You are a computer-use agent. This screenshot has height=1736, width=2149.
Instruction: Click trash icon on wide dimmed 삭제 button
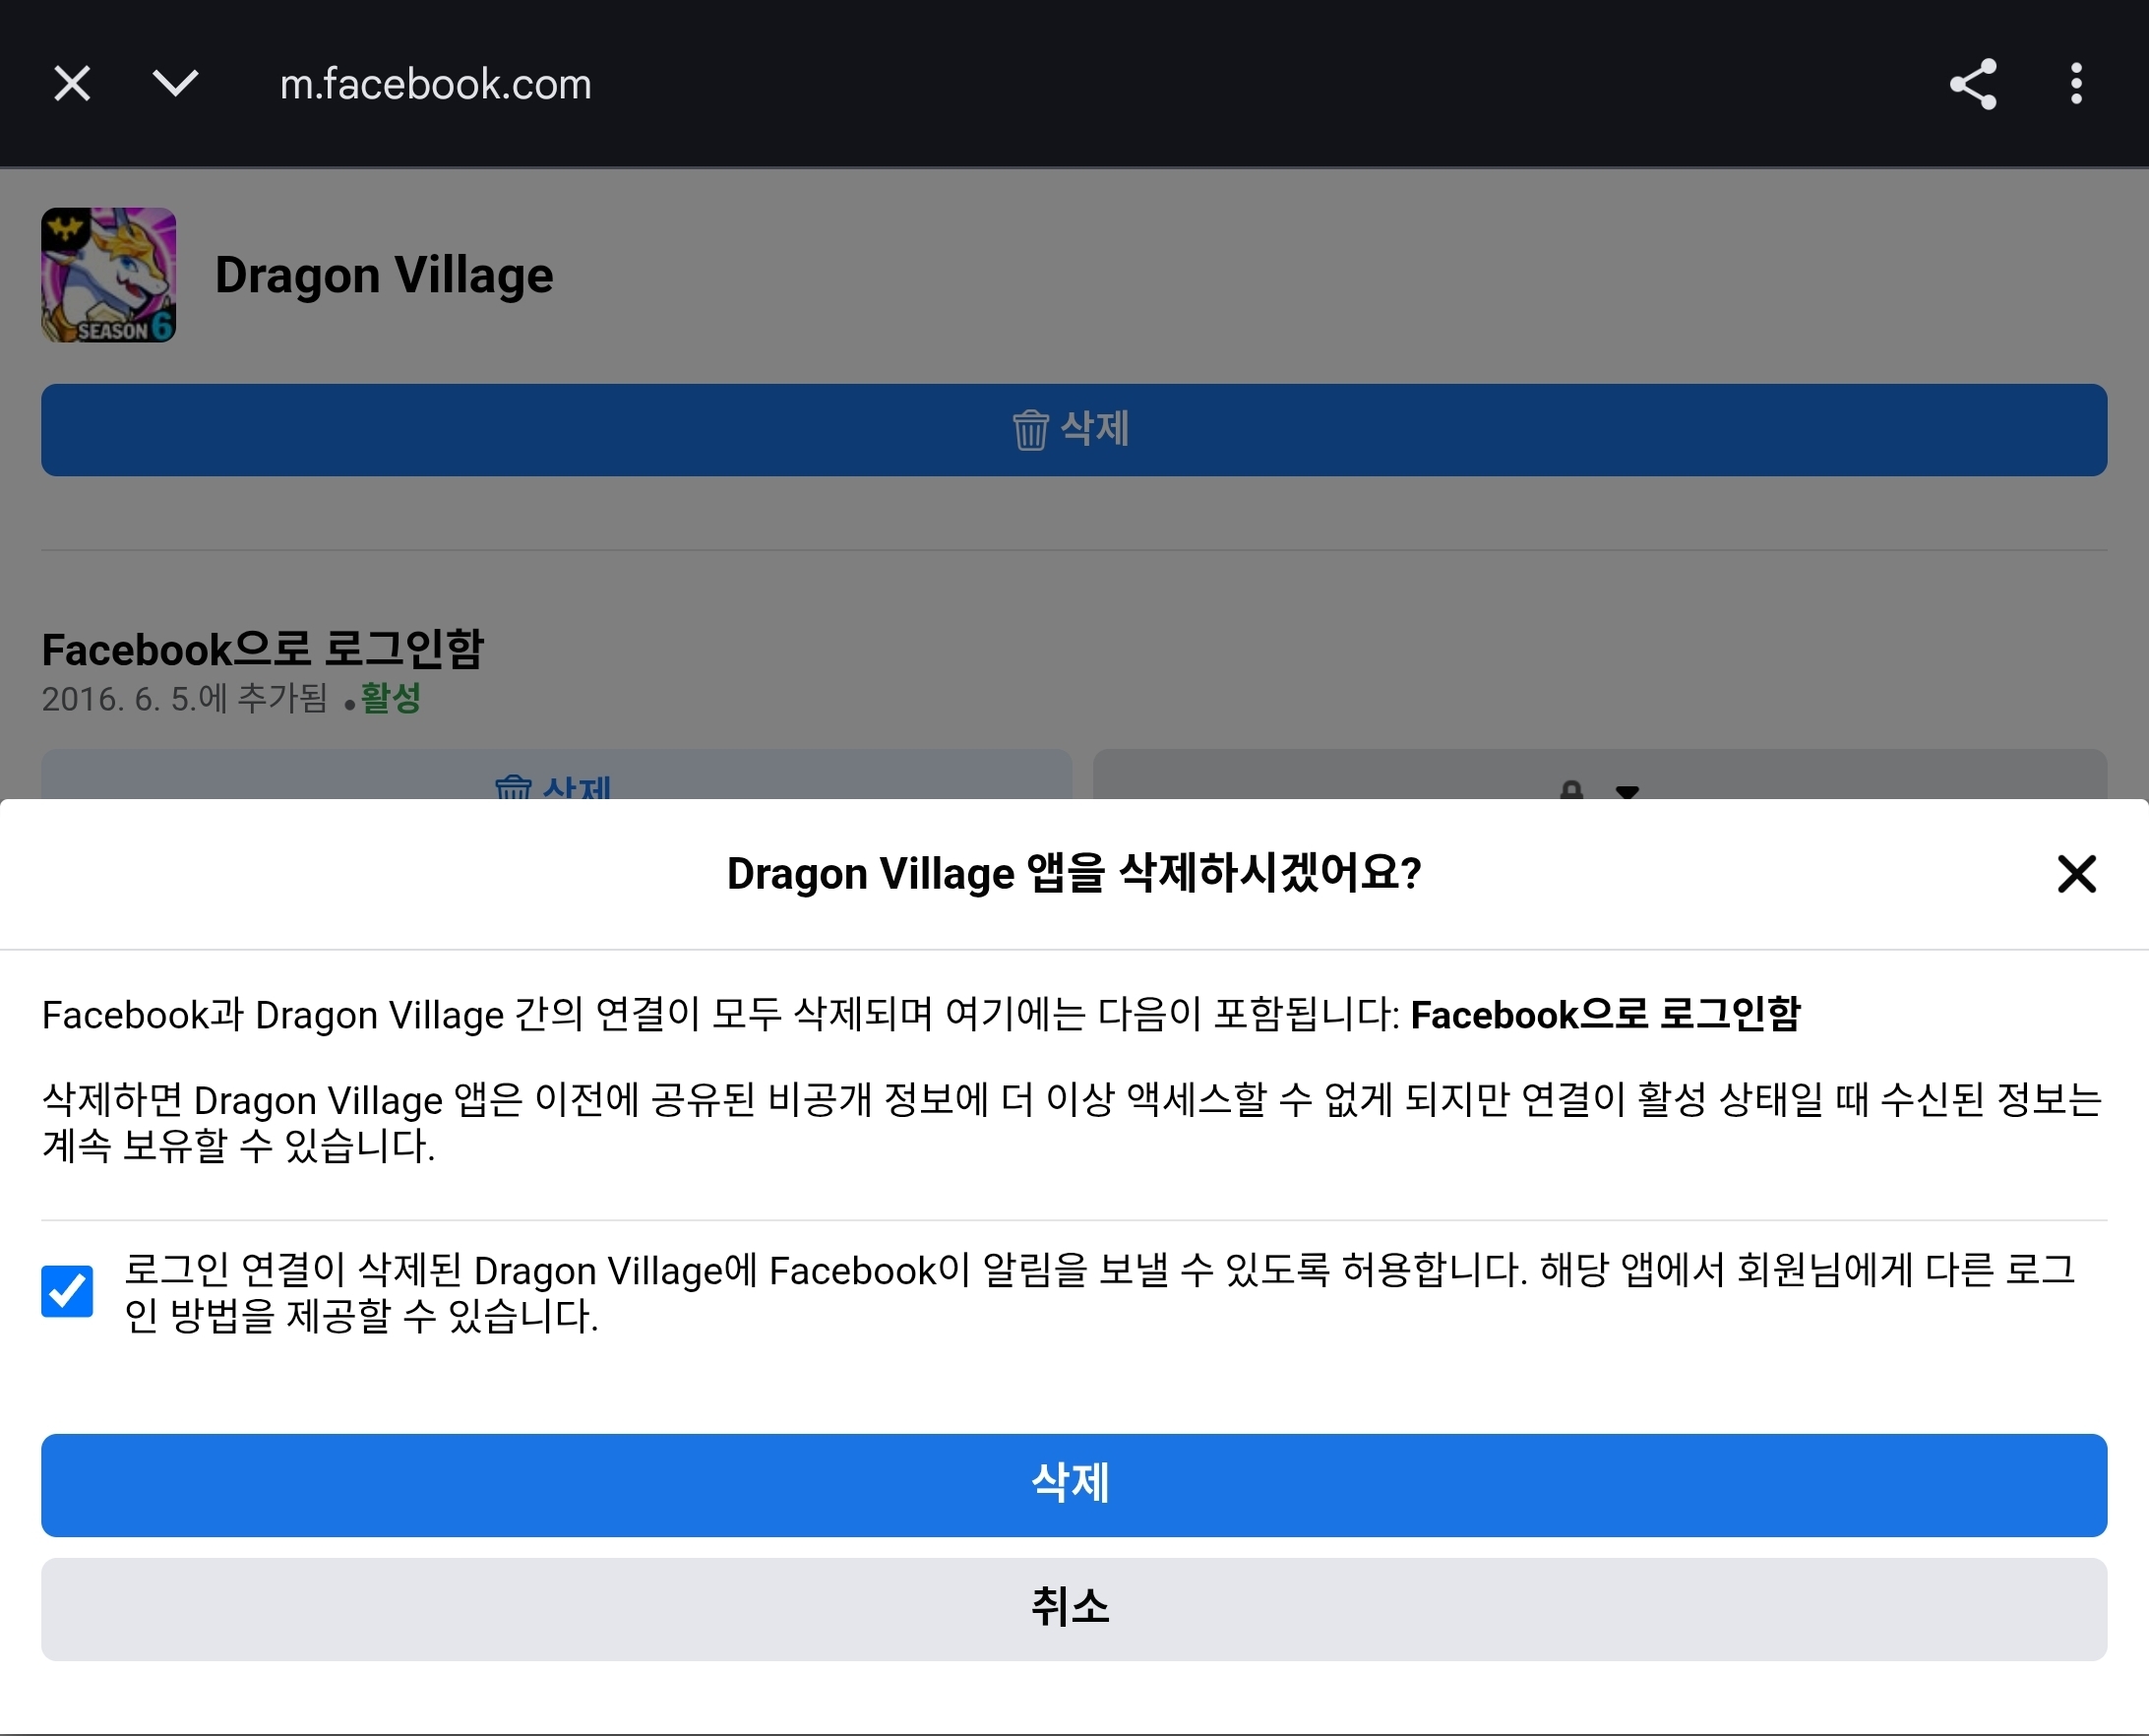click(x=1030, y=430)
